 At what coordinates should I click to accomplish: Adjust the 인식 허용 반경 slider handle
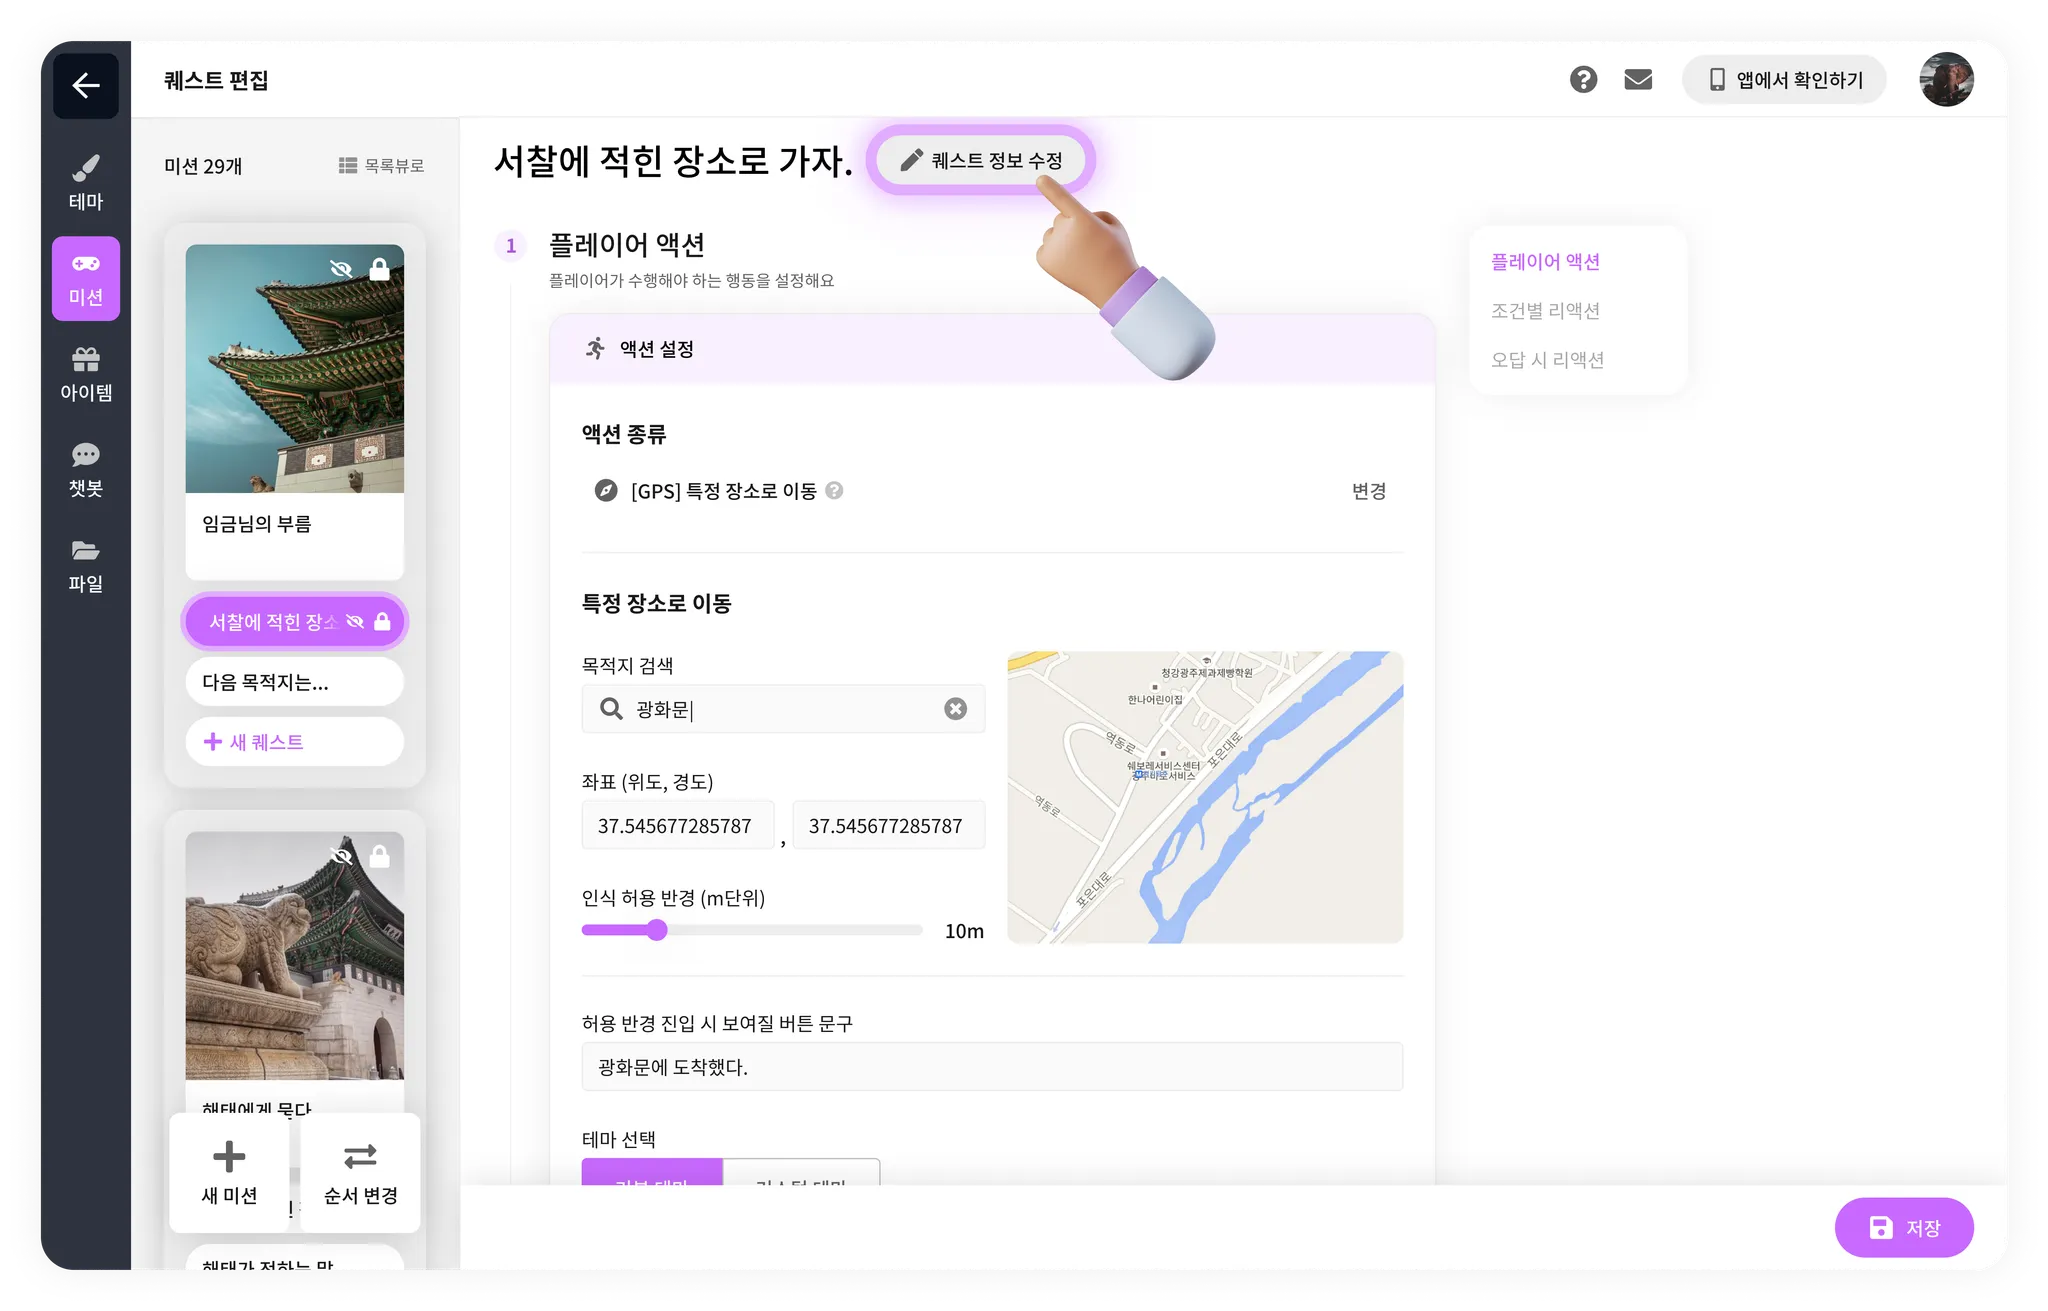pyautogui.click(x=657, y=931)
